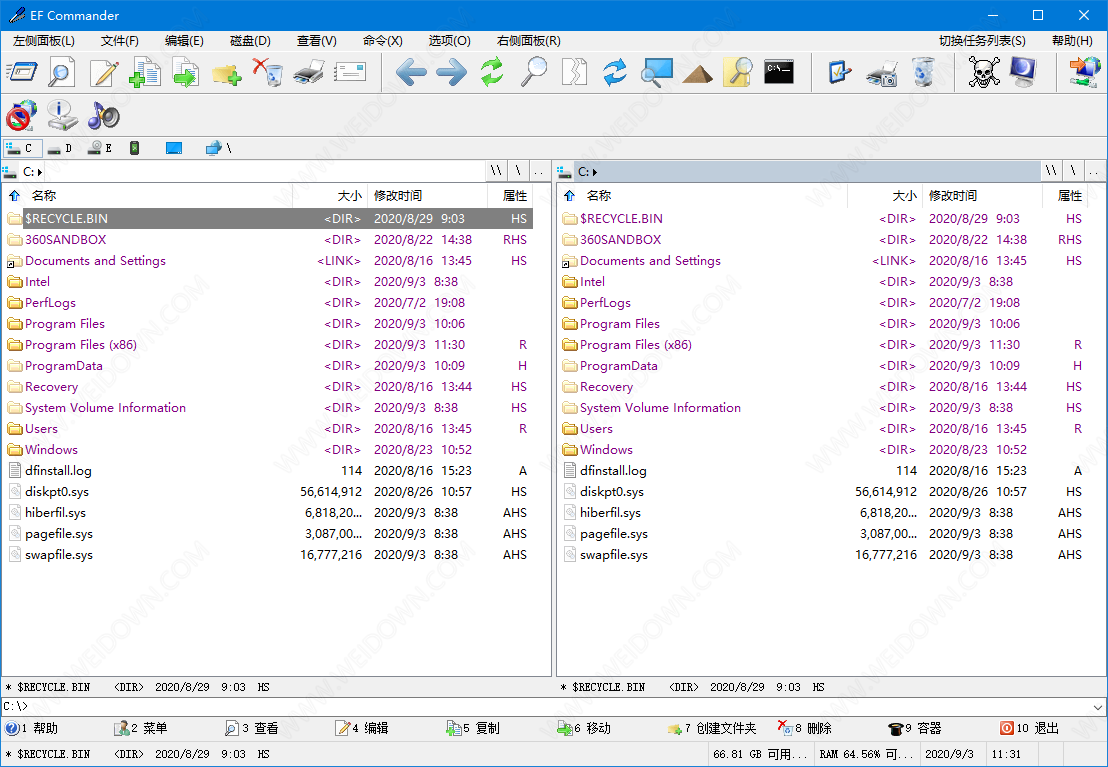The height and width of the screenshot is (767, 1108).
Task: Click the blue desktop drive-bar icon
Action: [x=174, y=148]
